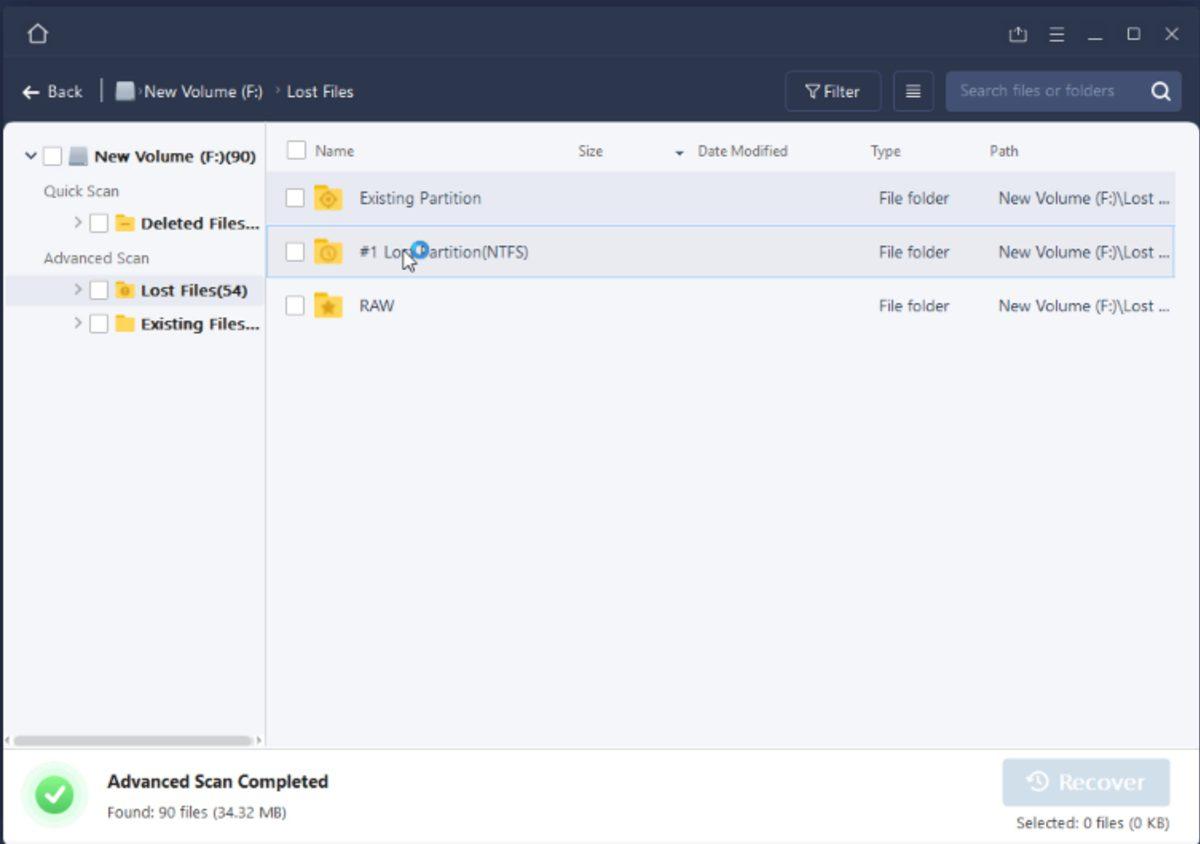This screenshot has width=1200, height=844.
Task: Click the New Volume drive icon in breadcrumb
Action: (x=125, y=91)
